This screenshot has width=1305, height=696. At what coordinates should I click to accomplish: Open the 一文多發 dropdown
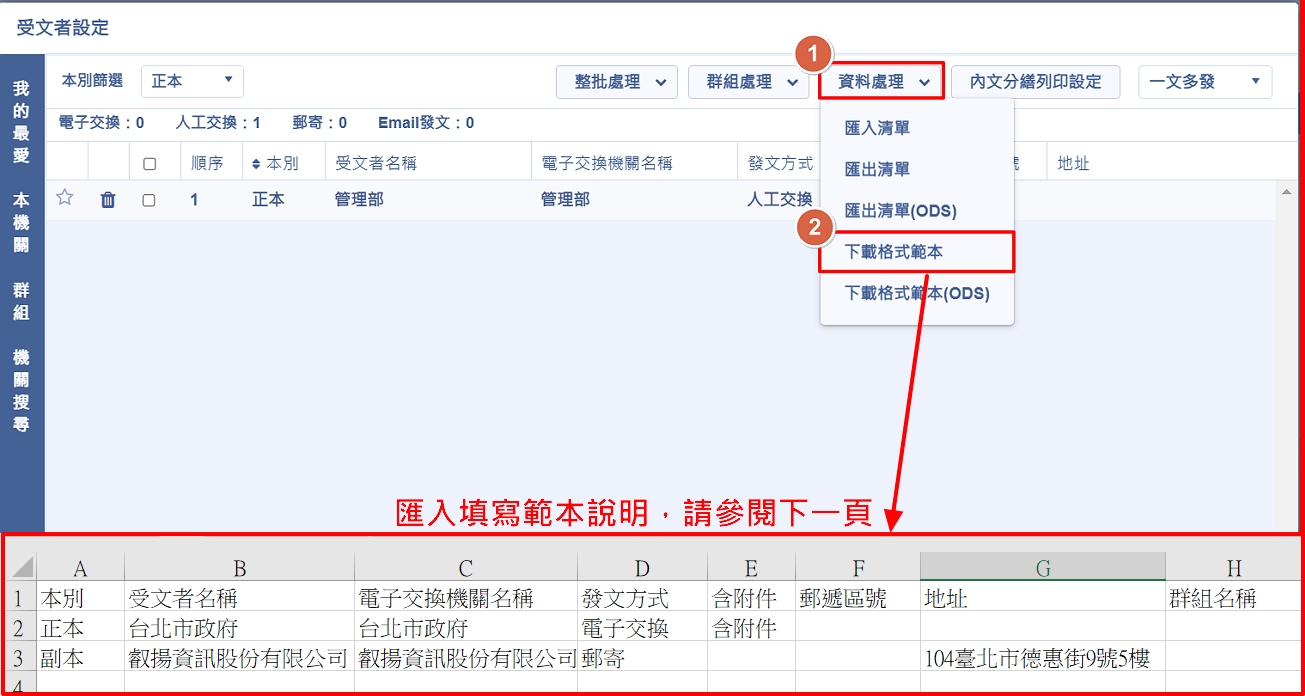(1204, 82)
